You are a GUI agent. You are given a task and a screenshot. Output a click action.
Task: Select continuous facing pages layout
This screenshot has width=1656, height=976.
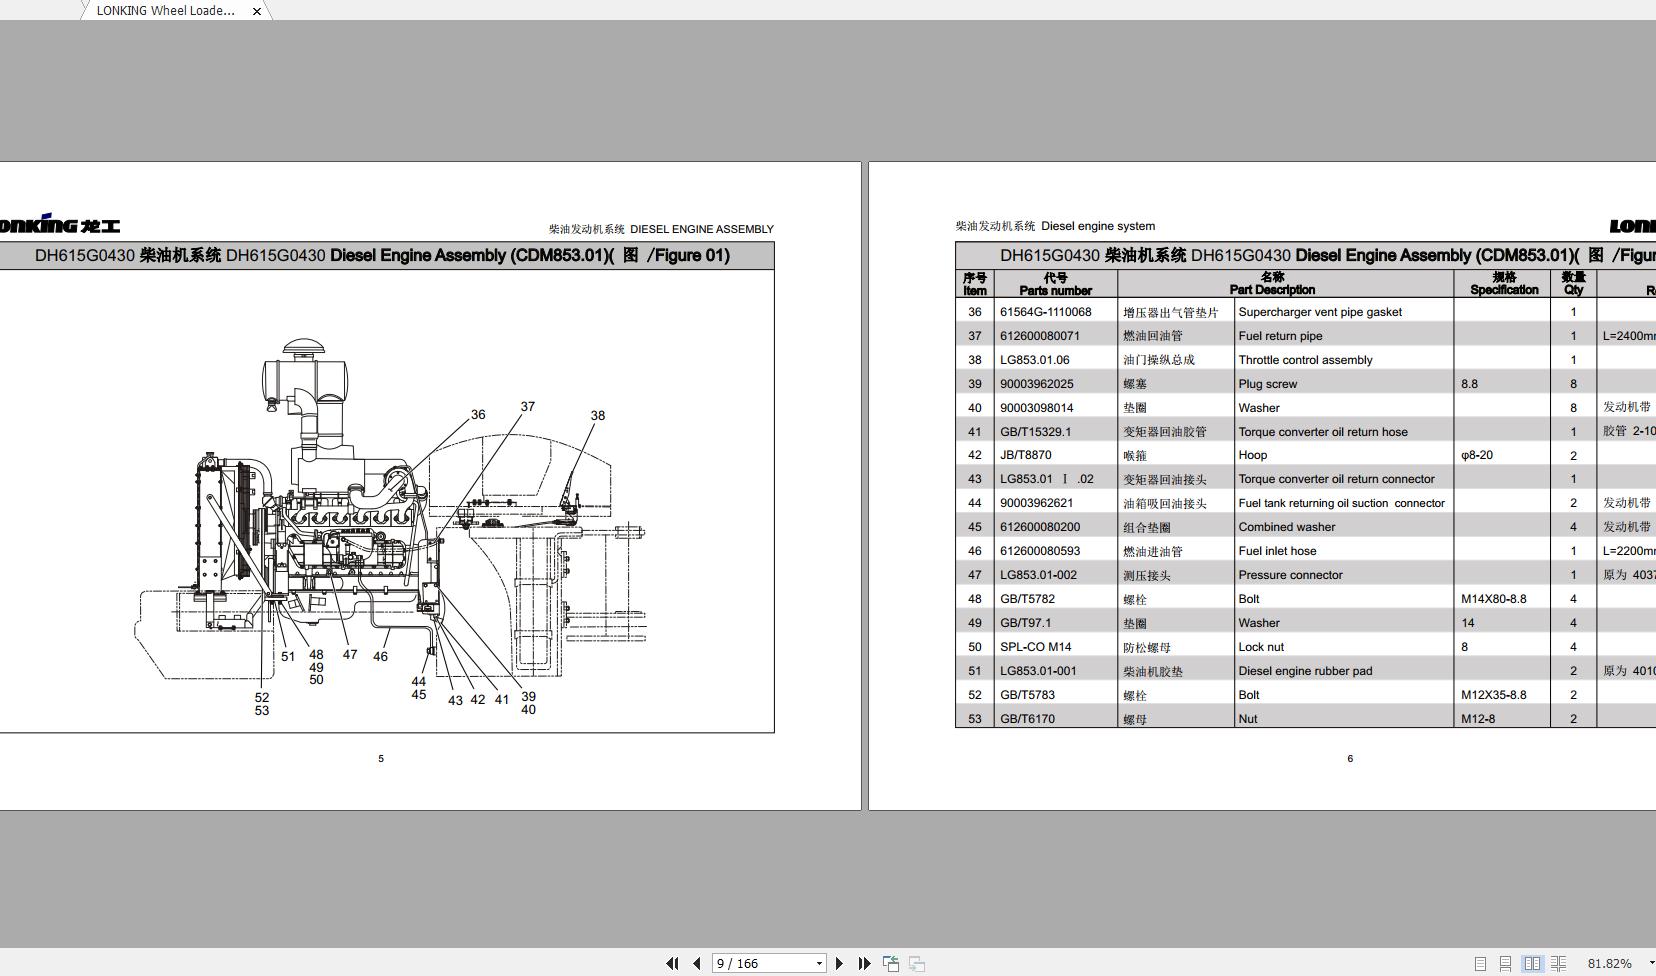click(x=1558, y=963)
